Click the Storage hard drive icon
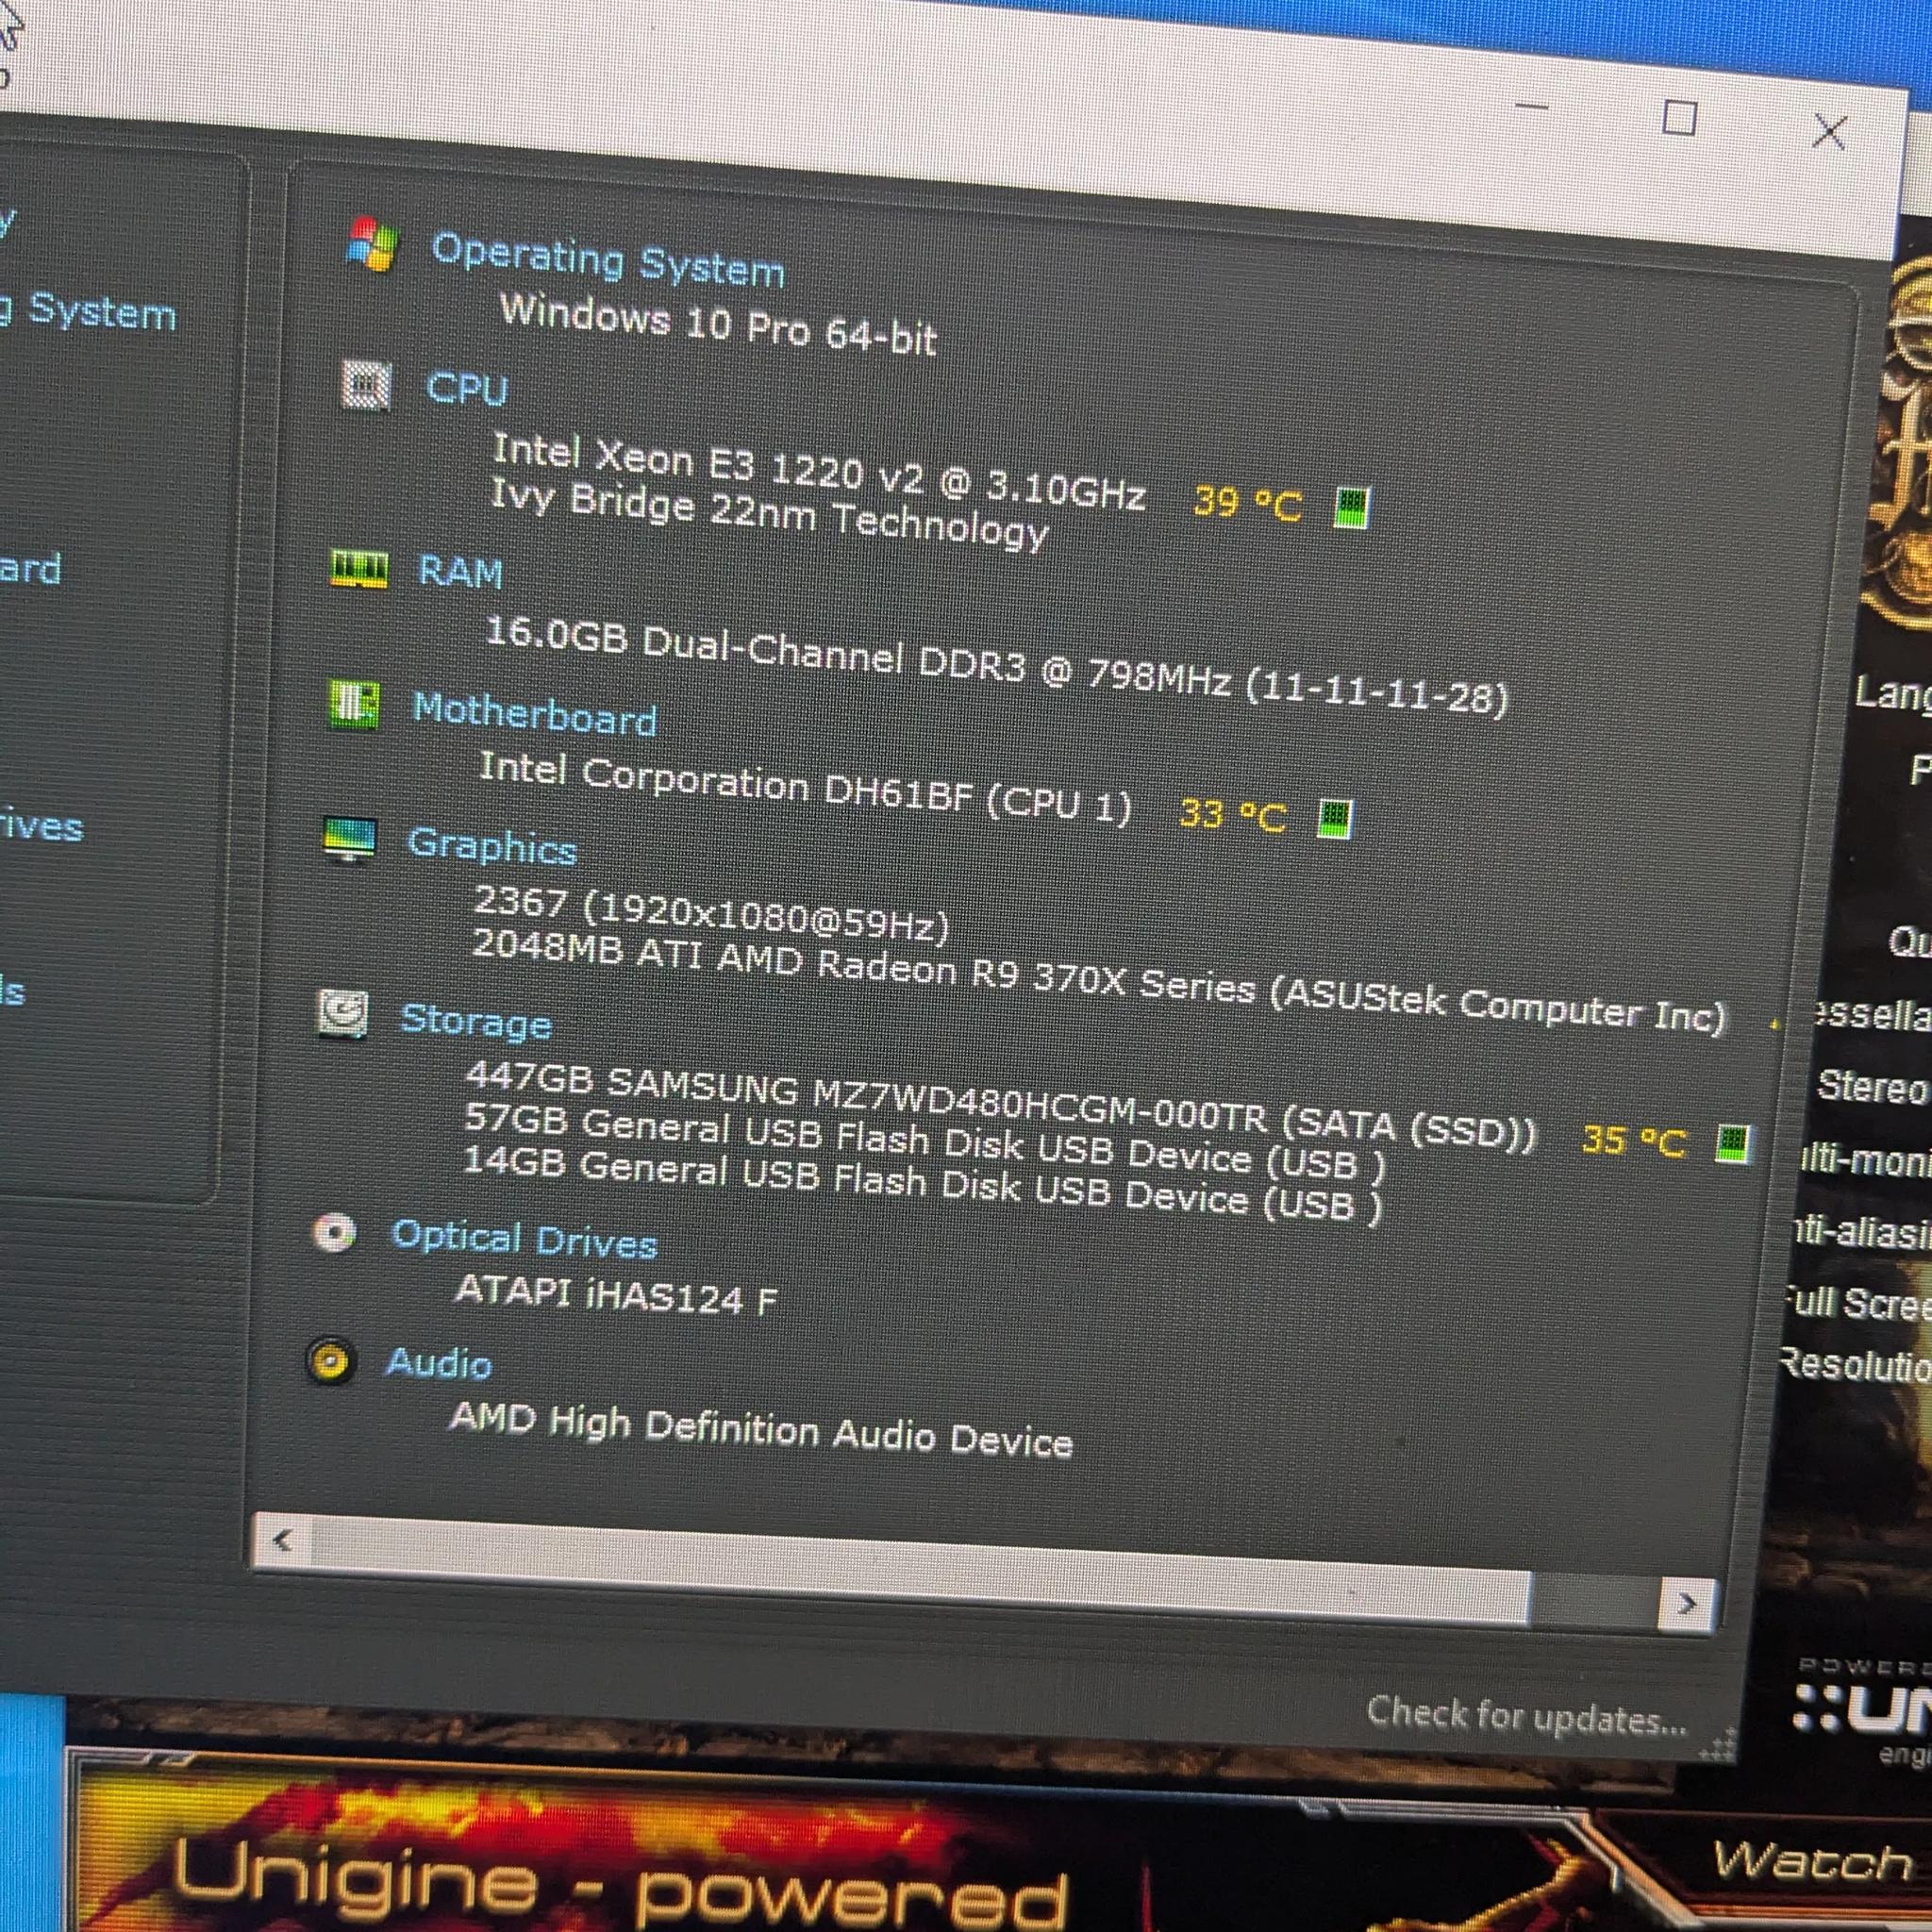This screenshot has height=1932, width=1932. 343,1014
